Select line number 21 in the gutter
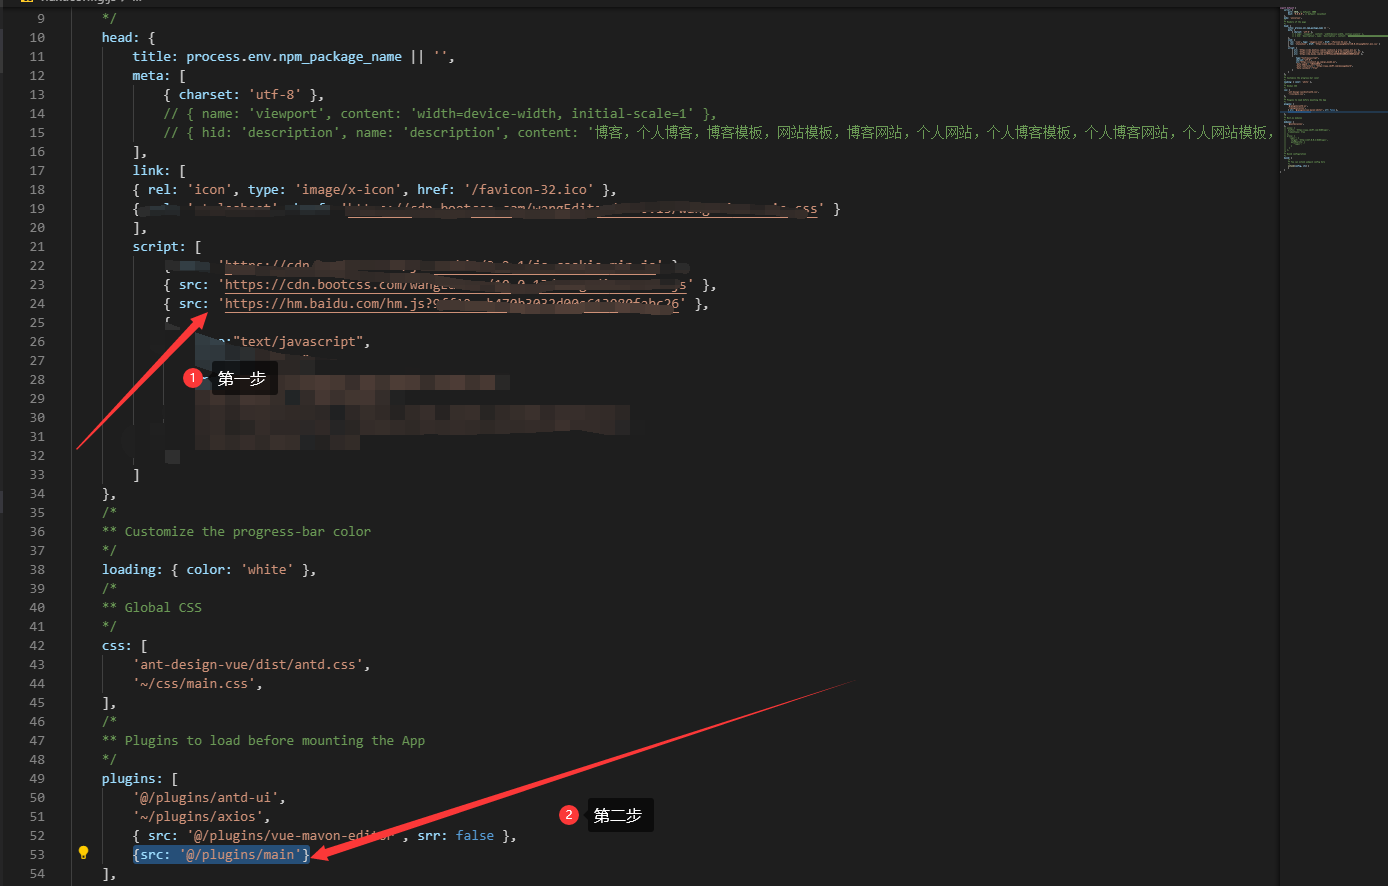The width and height of the screenshot is (1388, 886). [37, 247]
